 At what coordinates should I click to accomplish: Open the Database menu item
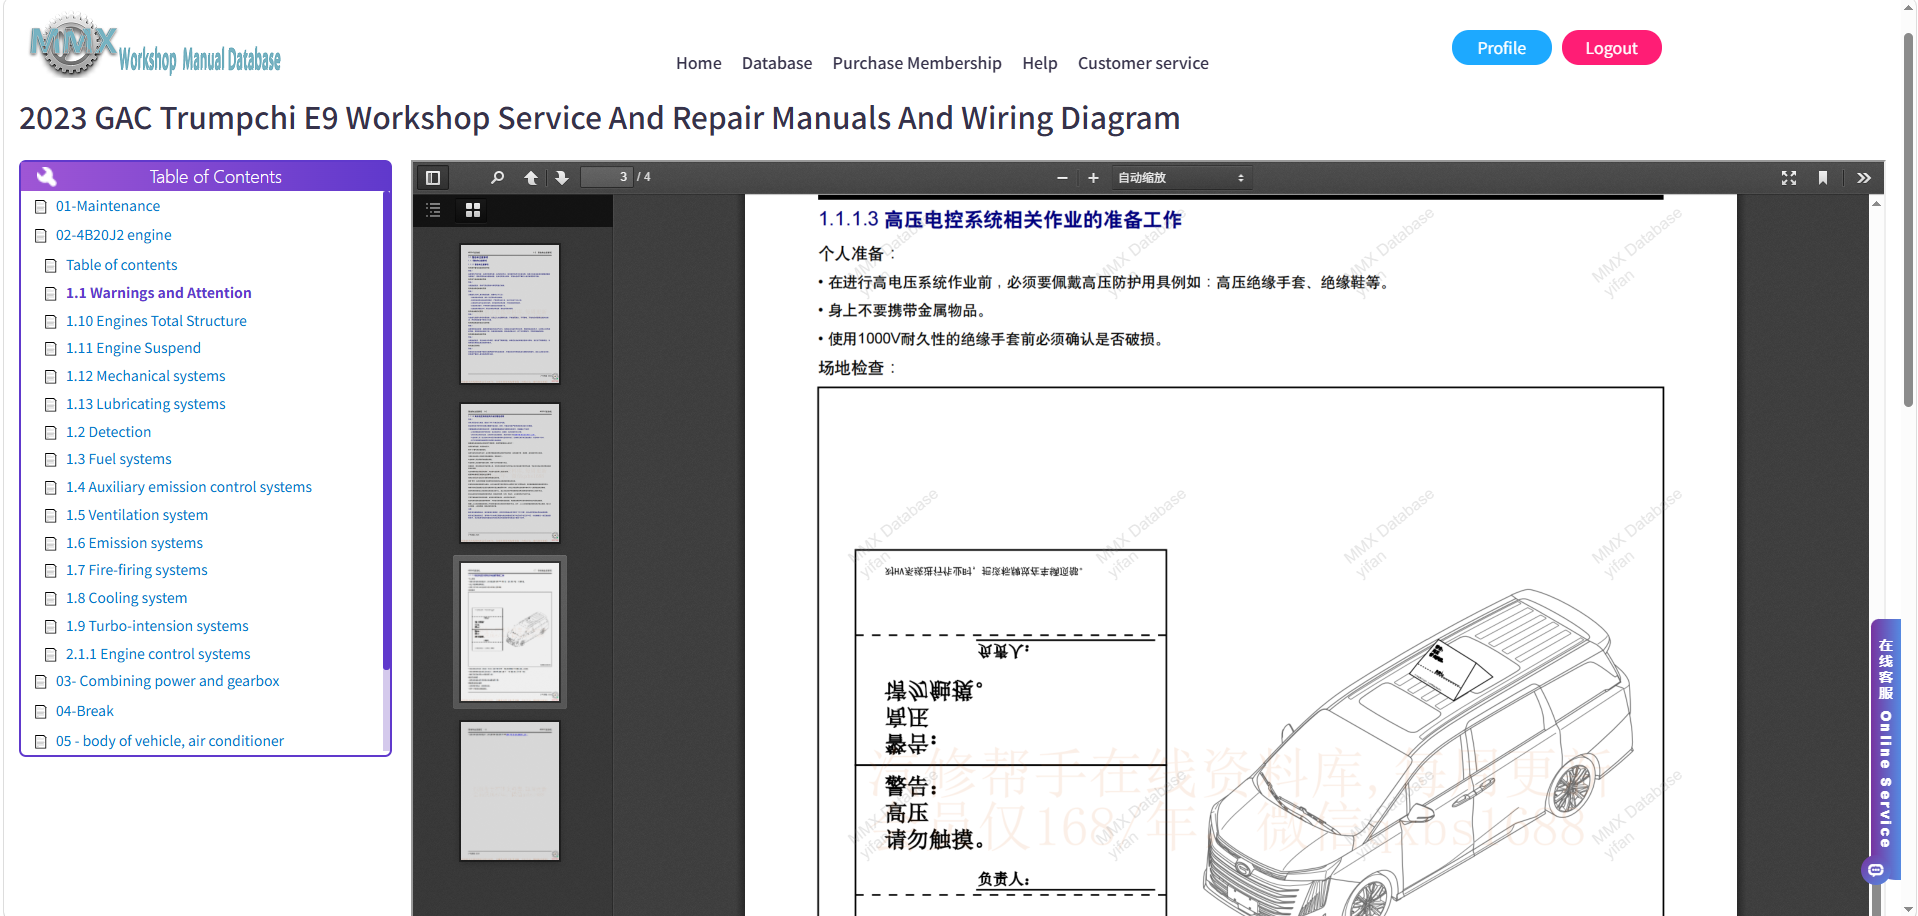(777, 63)
